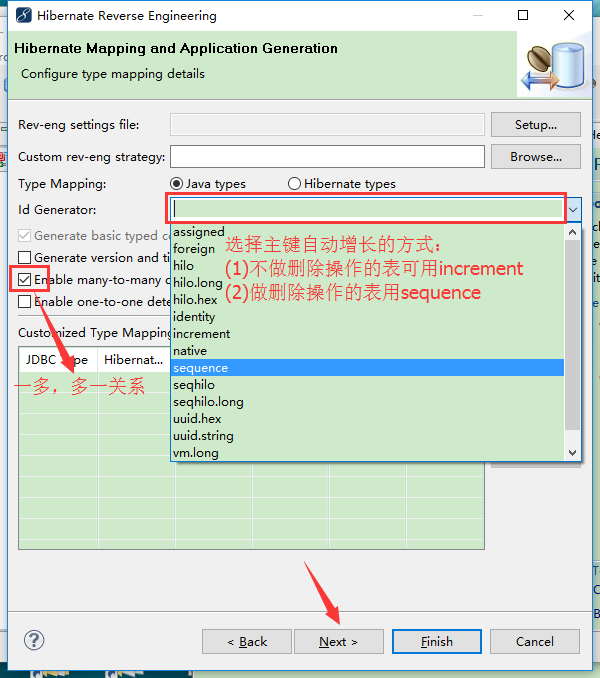600x678 pixels.
Task: Go to the Next page
Action: (x=338, y=642)
